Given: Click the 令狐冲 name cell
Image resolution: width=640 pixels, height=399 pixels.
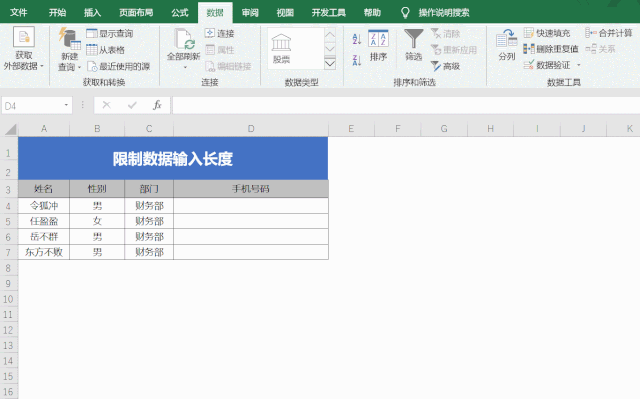Looking at the screenshot, I should pos(44,206).
